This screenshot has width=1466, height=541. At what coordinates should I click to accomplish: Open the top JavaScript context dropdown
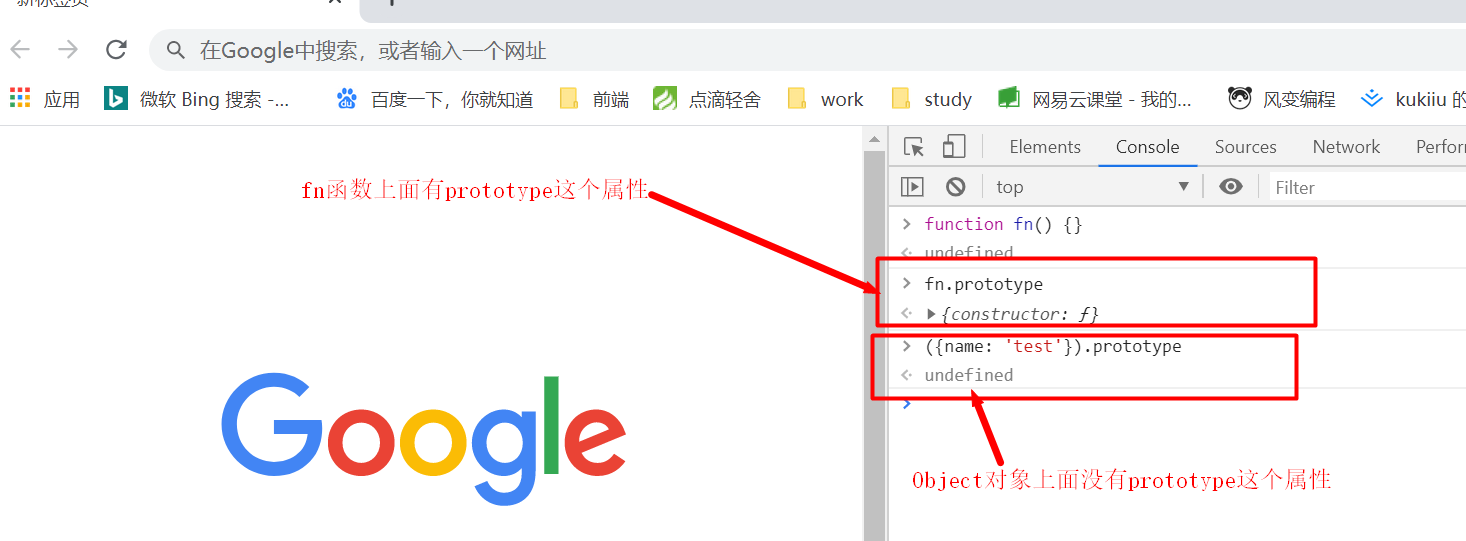pyautogui.click(x=1092, y=187)
